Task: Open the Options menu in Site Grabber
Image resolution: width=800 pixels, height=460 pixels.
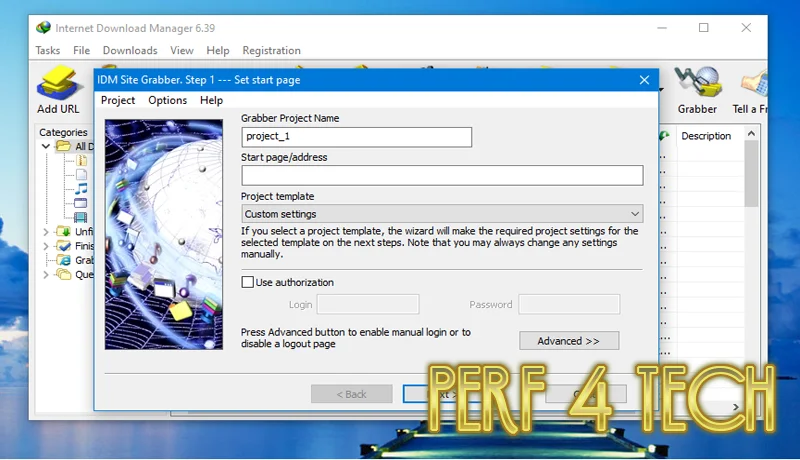Action: 167,100
